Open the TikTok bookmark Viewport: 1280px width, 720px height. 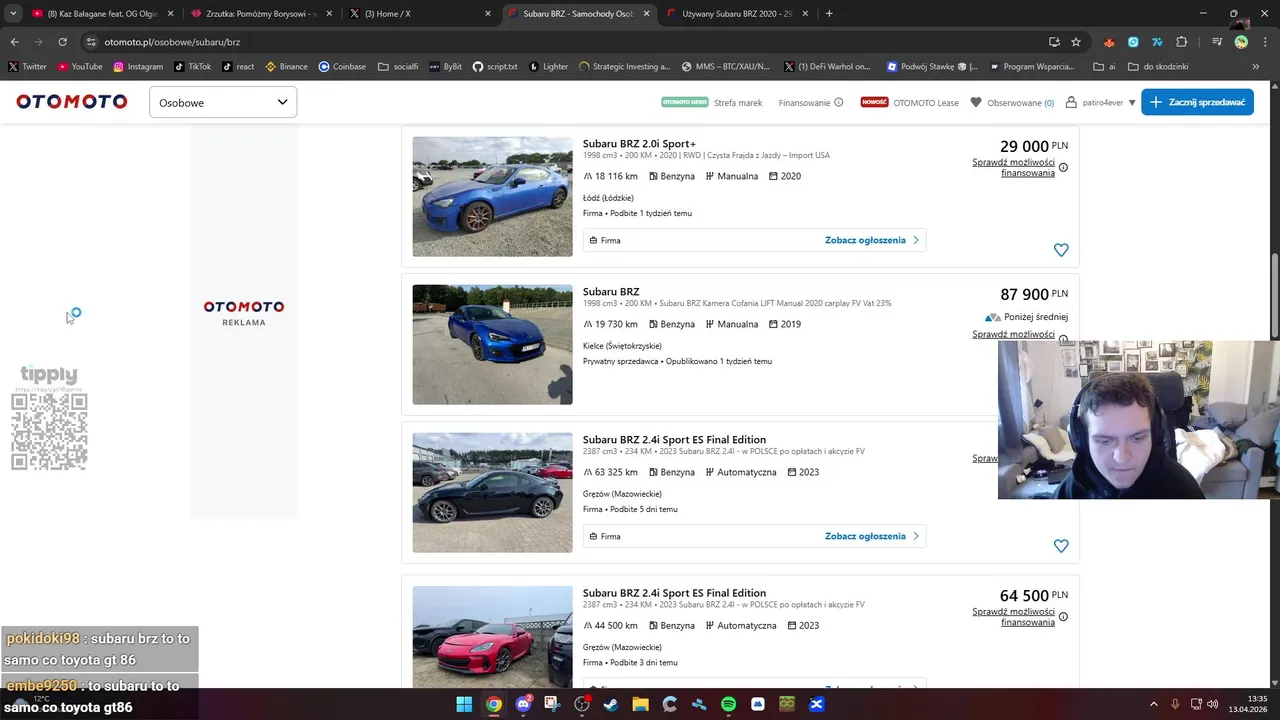pyautogui.click(x=192, y=67)
